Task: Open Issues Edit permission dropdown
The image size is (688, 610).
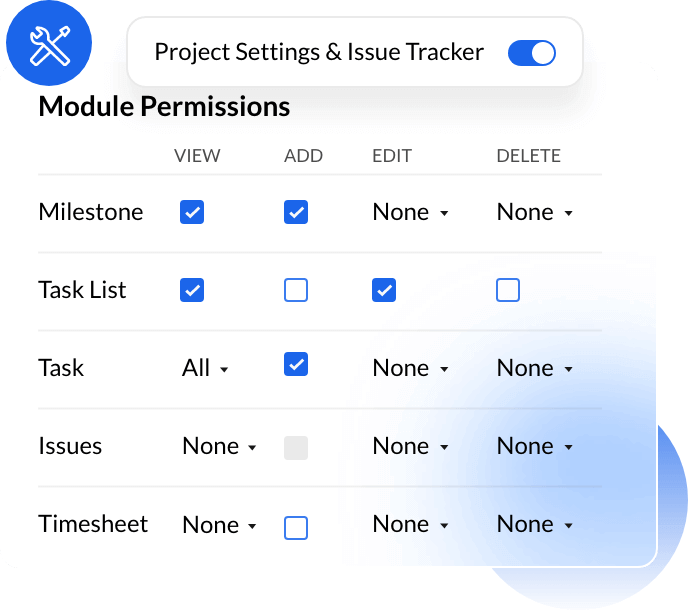Action: point(410,446)
